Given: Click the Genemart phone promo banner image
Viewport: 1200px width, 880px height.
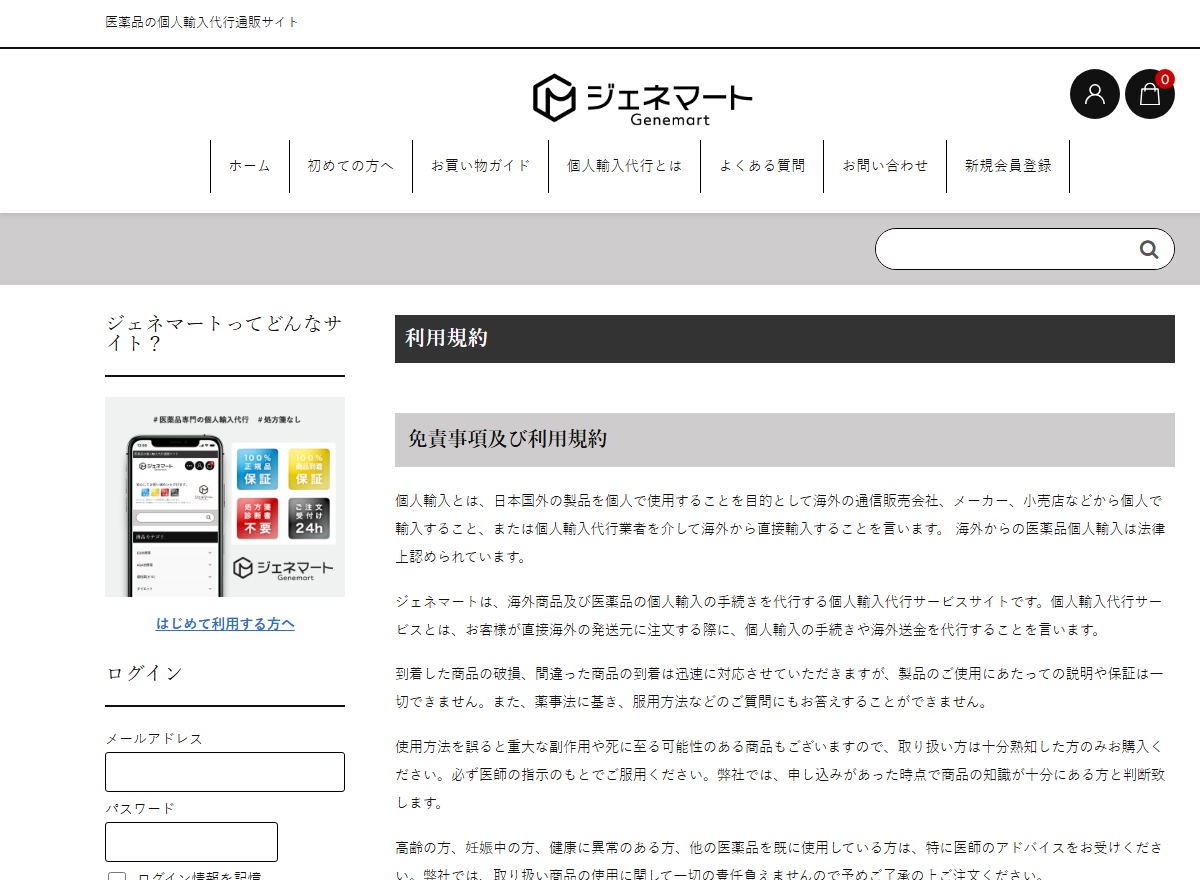Looking at the screenshot, I should tap(225, 497).
